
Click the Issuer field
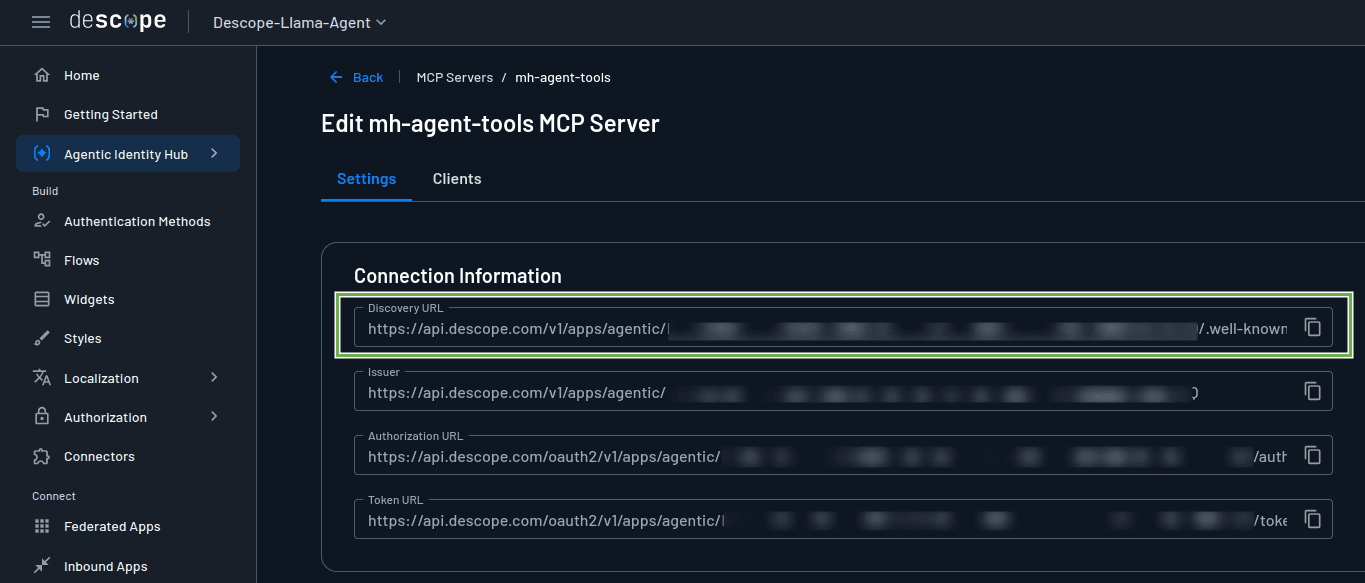tap(843, 391)
